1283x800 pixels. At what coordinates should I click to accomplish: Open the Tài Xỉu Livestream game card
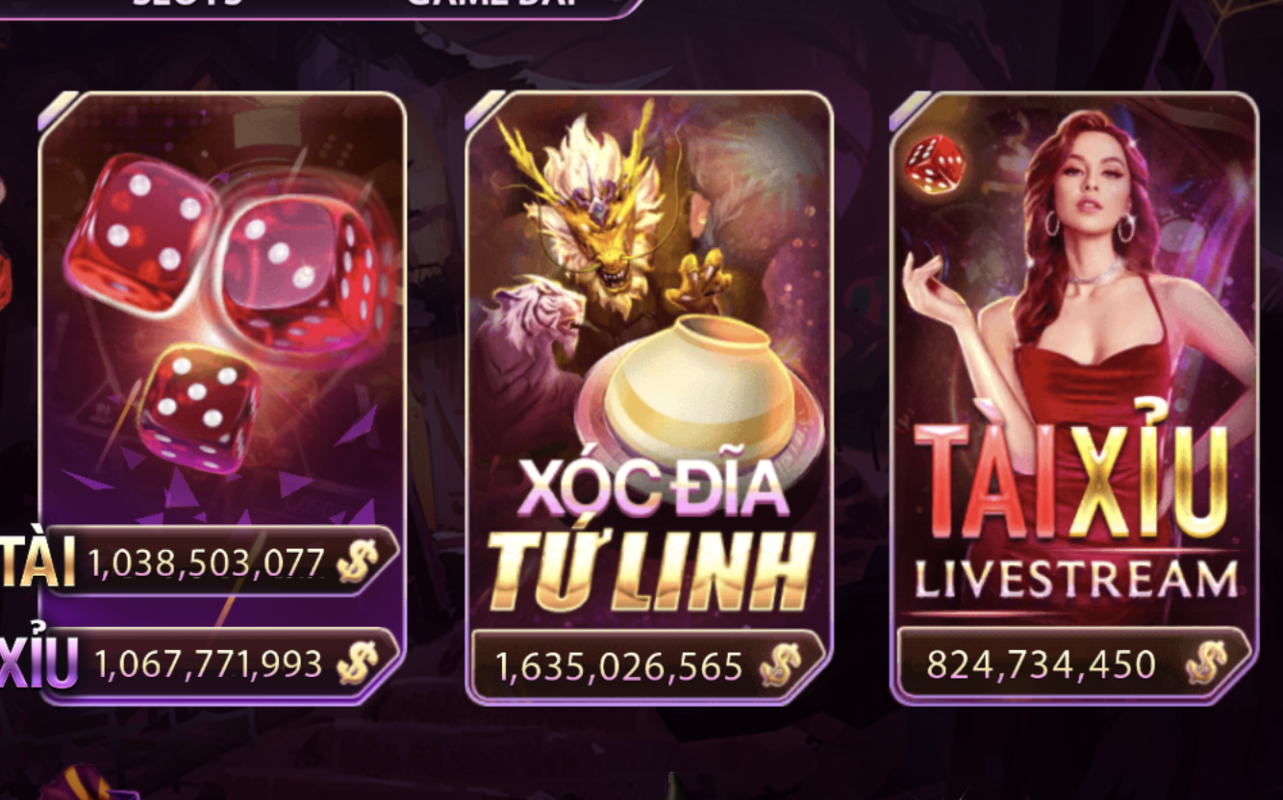pos(1074,398)
